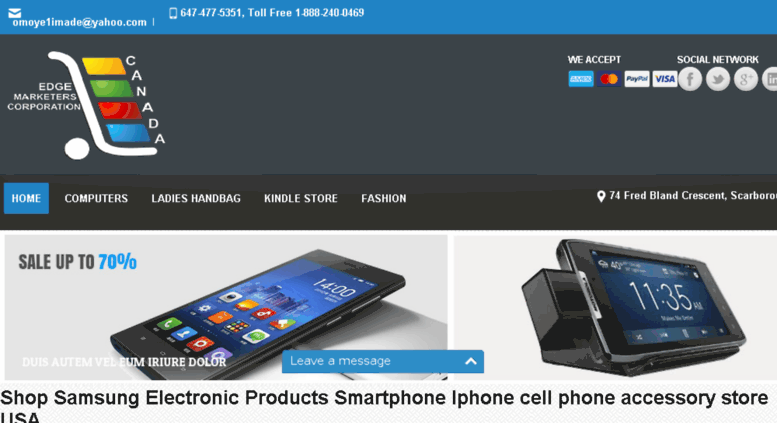Click the American Express payment icon
Screen dimensions: 777x423
pyautogui.click(x=581, y=79)
